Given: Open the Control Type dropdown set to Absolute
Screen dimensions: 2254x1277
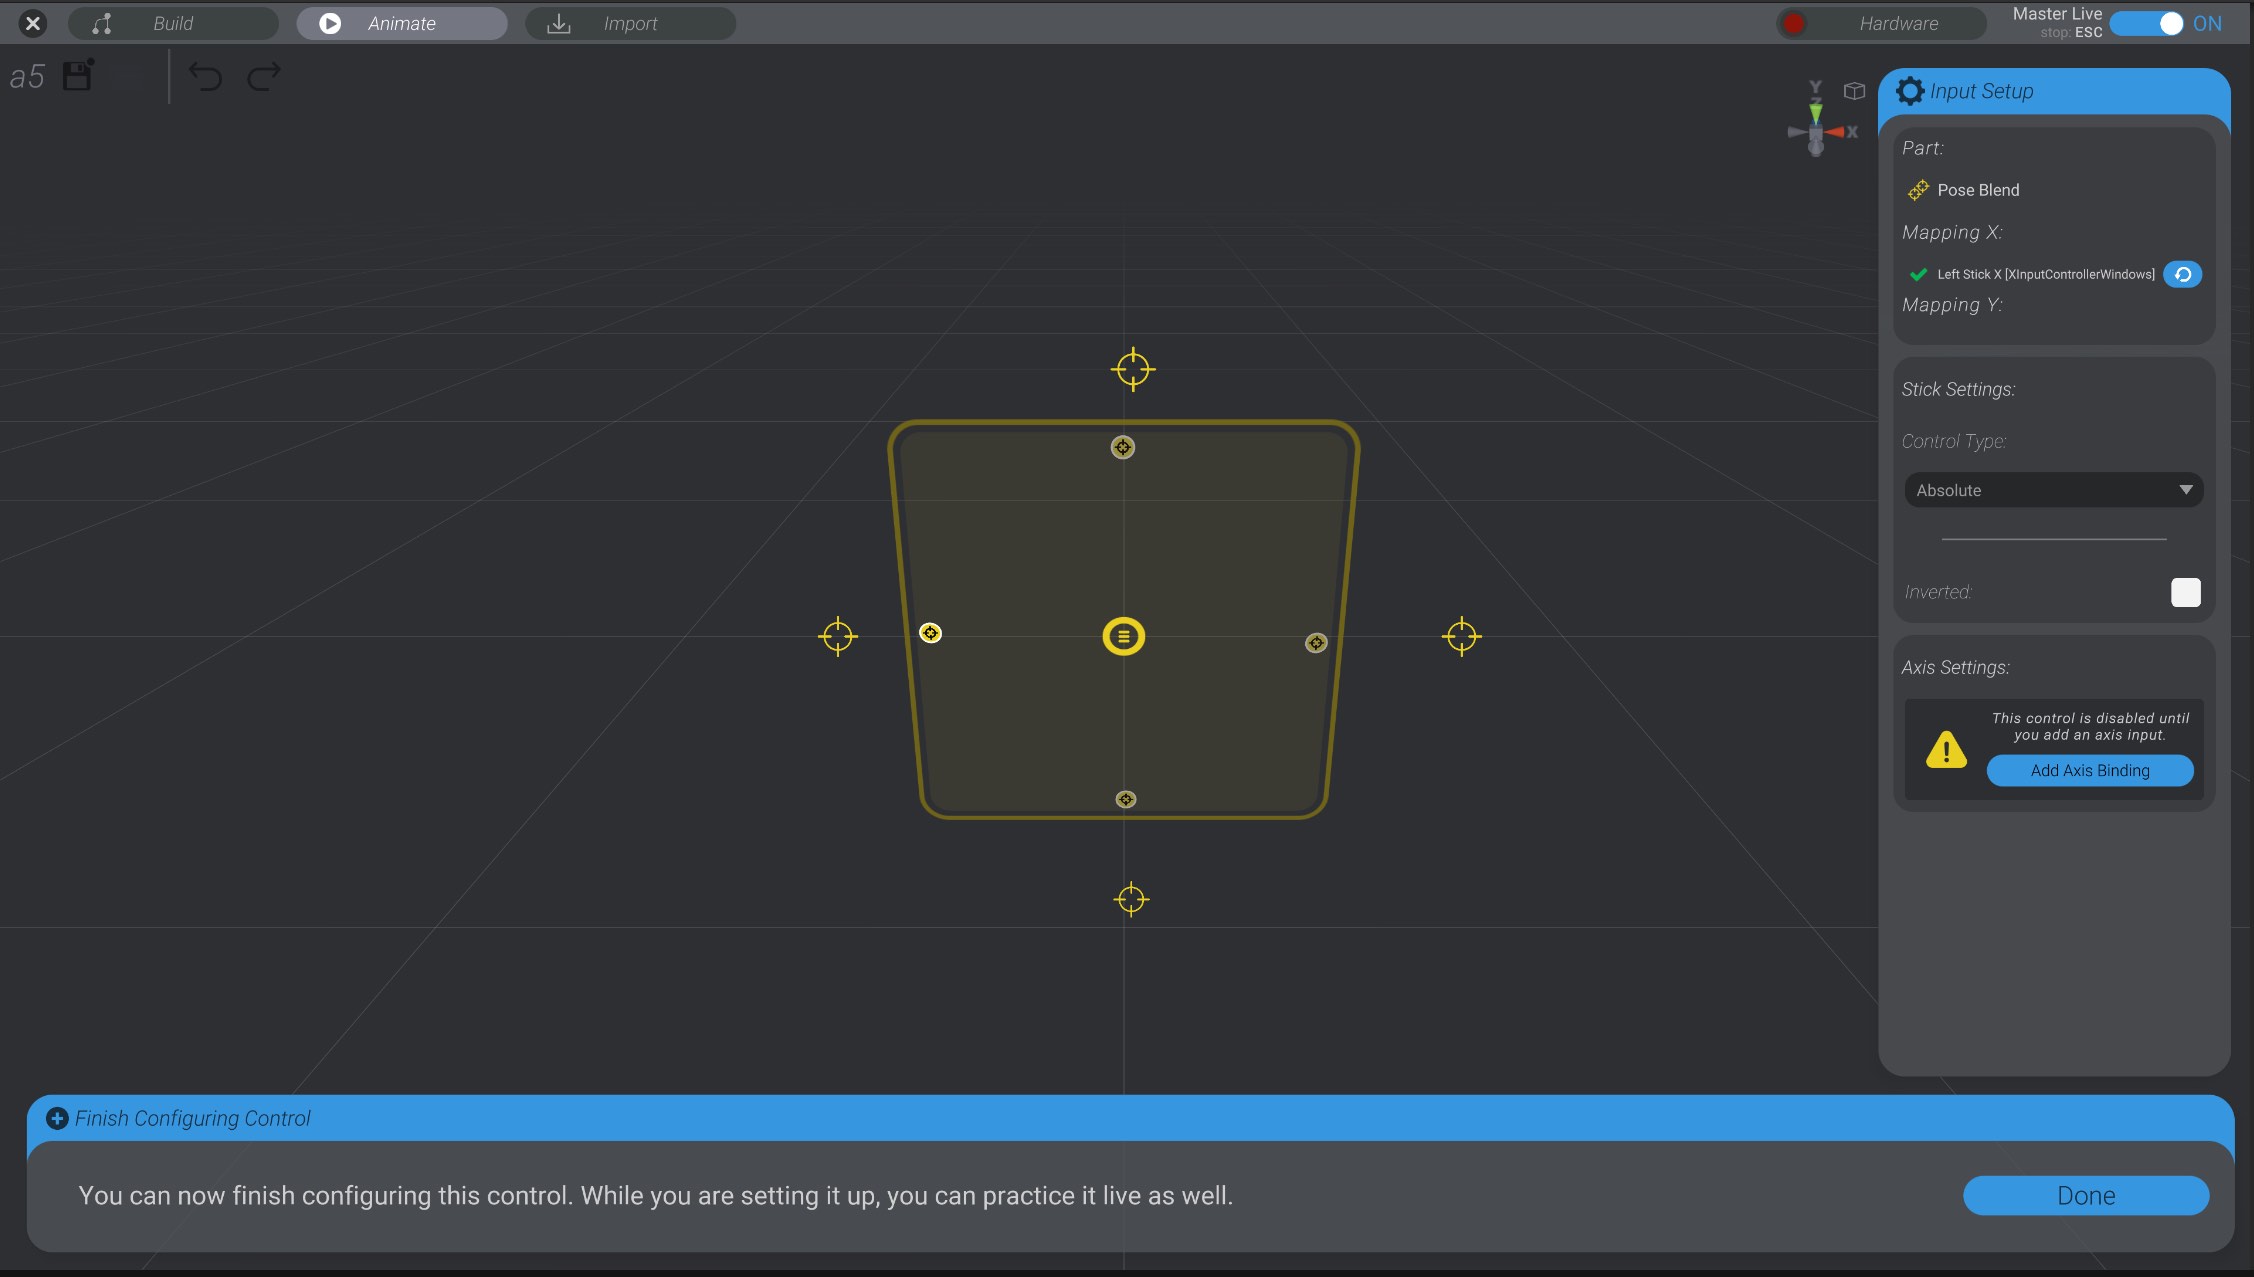Looking at the screenshot, I should (2052, 490).
